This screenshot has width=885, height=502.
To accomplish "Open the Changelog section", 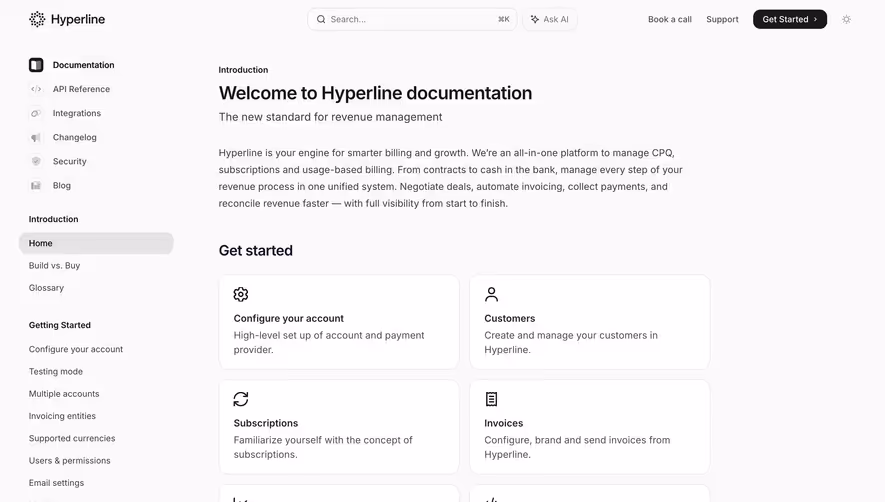I will (x=75, y=137).
